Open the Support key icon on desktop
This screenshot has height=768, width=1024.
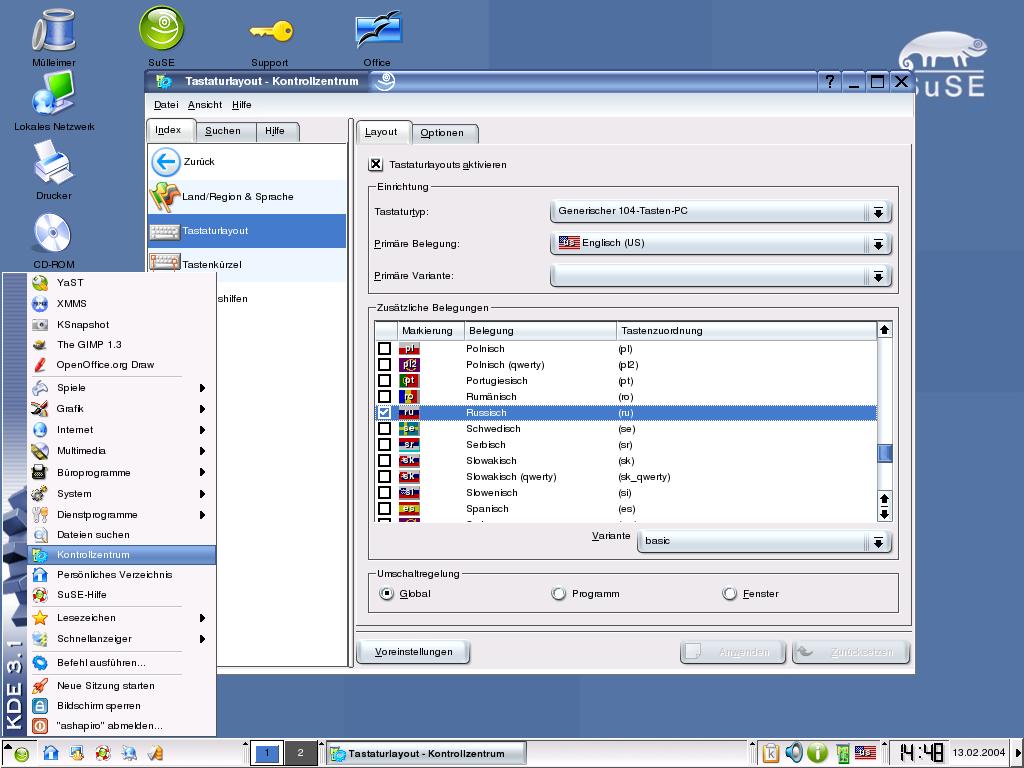tap(270, 31)
